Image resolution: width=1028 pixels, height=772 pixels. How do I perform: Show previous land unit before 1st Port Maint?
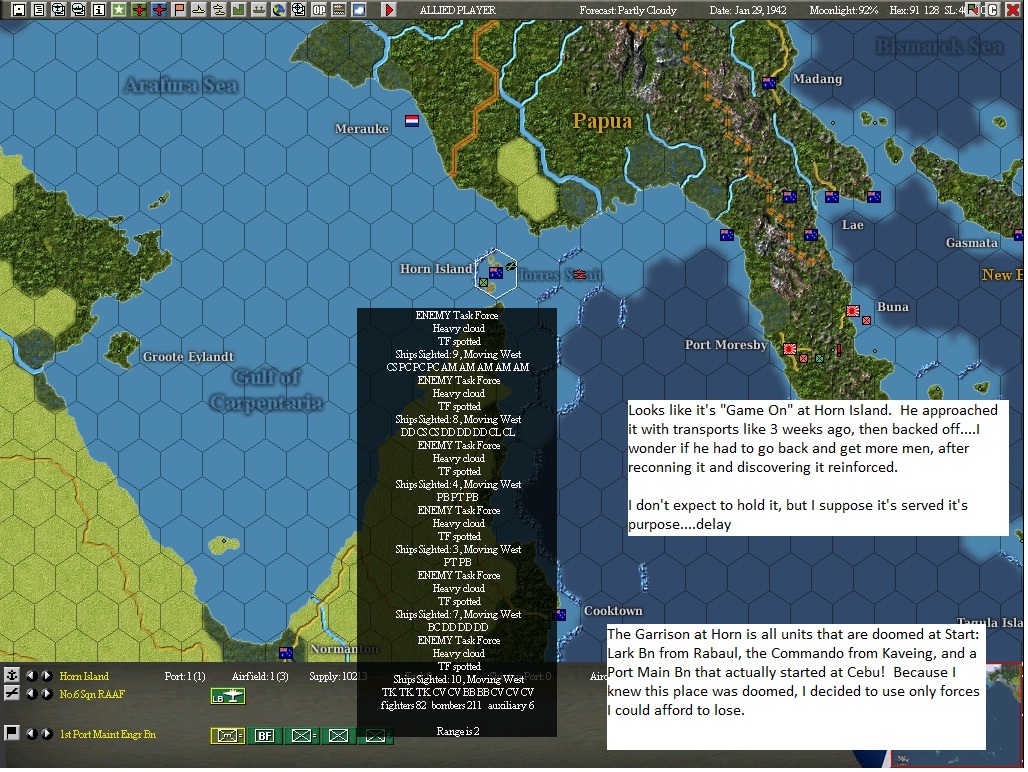tap(31, 734)
